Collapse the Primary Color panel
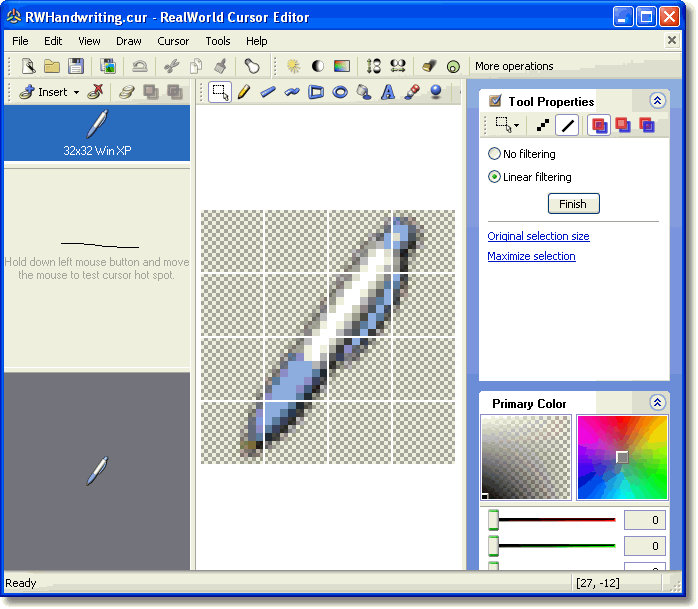 click(x=657, y=403)
